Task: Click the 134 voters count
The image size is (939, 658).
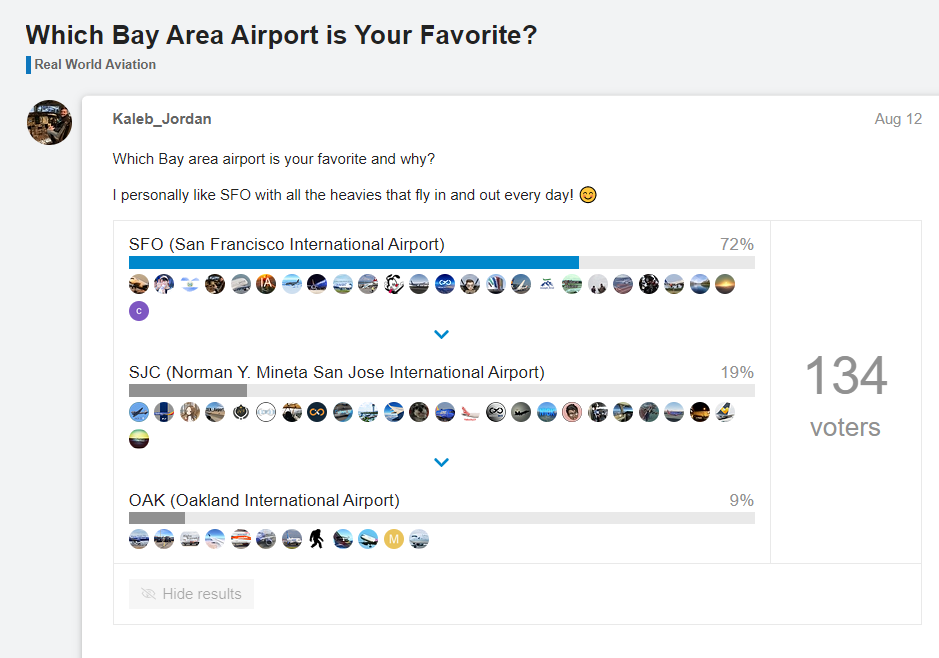Action: click(846, 377)
